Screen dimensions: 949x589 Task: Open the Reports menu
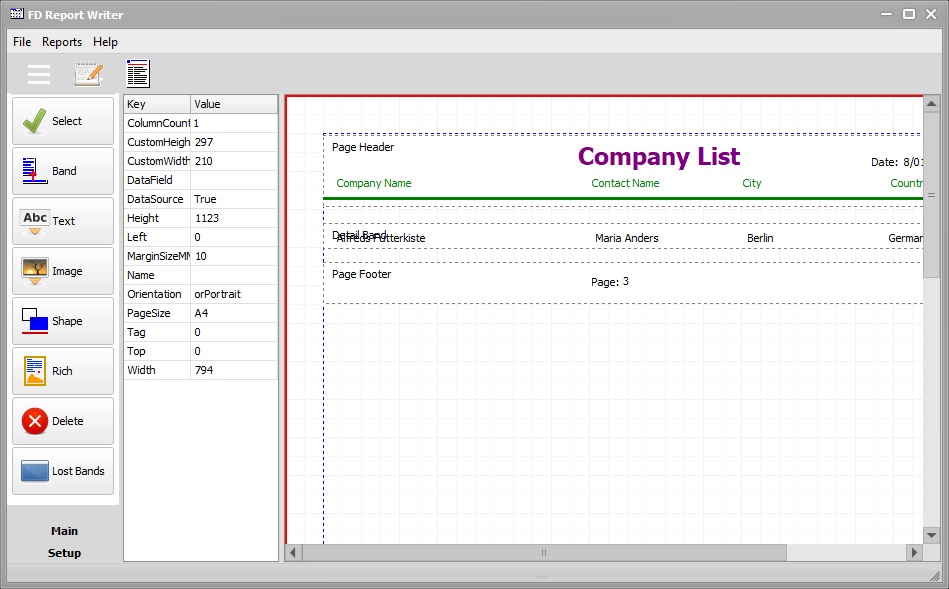(x=62, y=42)
